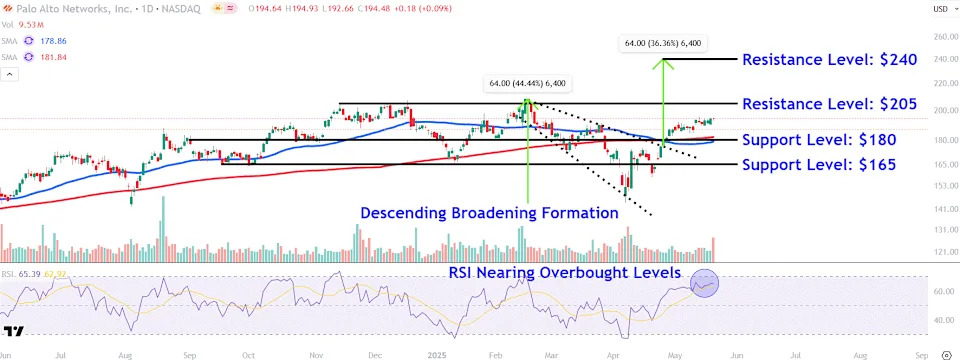Click the 240.00 price axis label

point(946,59)
